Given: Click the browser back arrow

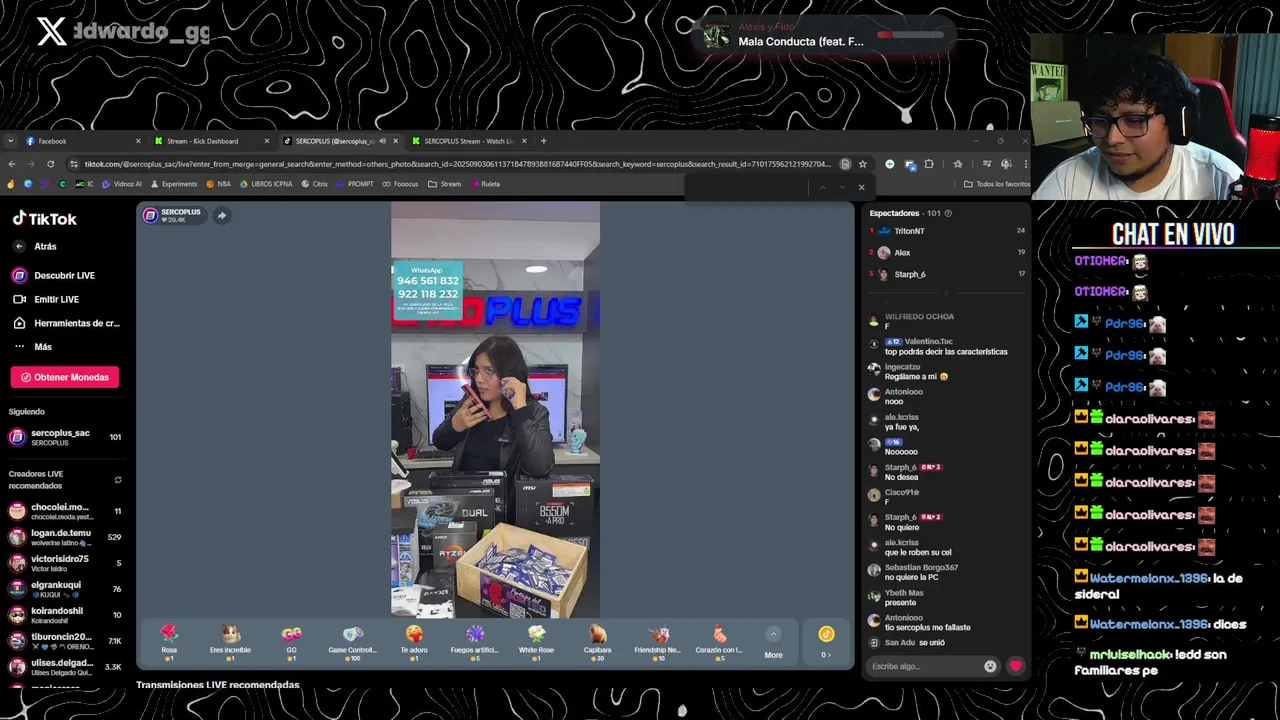Looking at the screenshot, I should tap(11, 164).
